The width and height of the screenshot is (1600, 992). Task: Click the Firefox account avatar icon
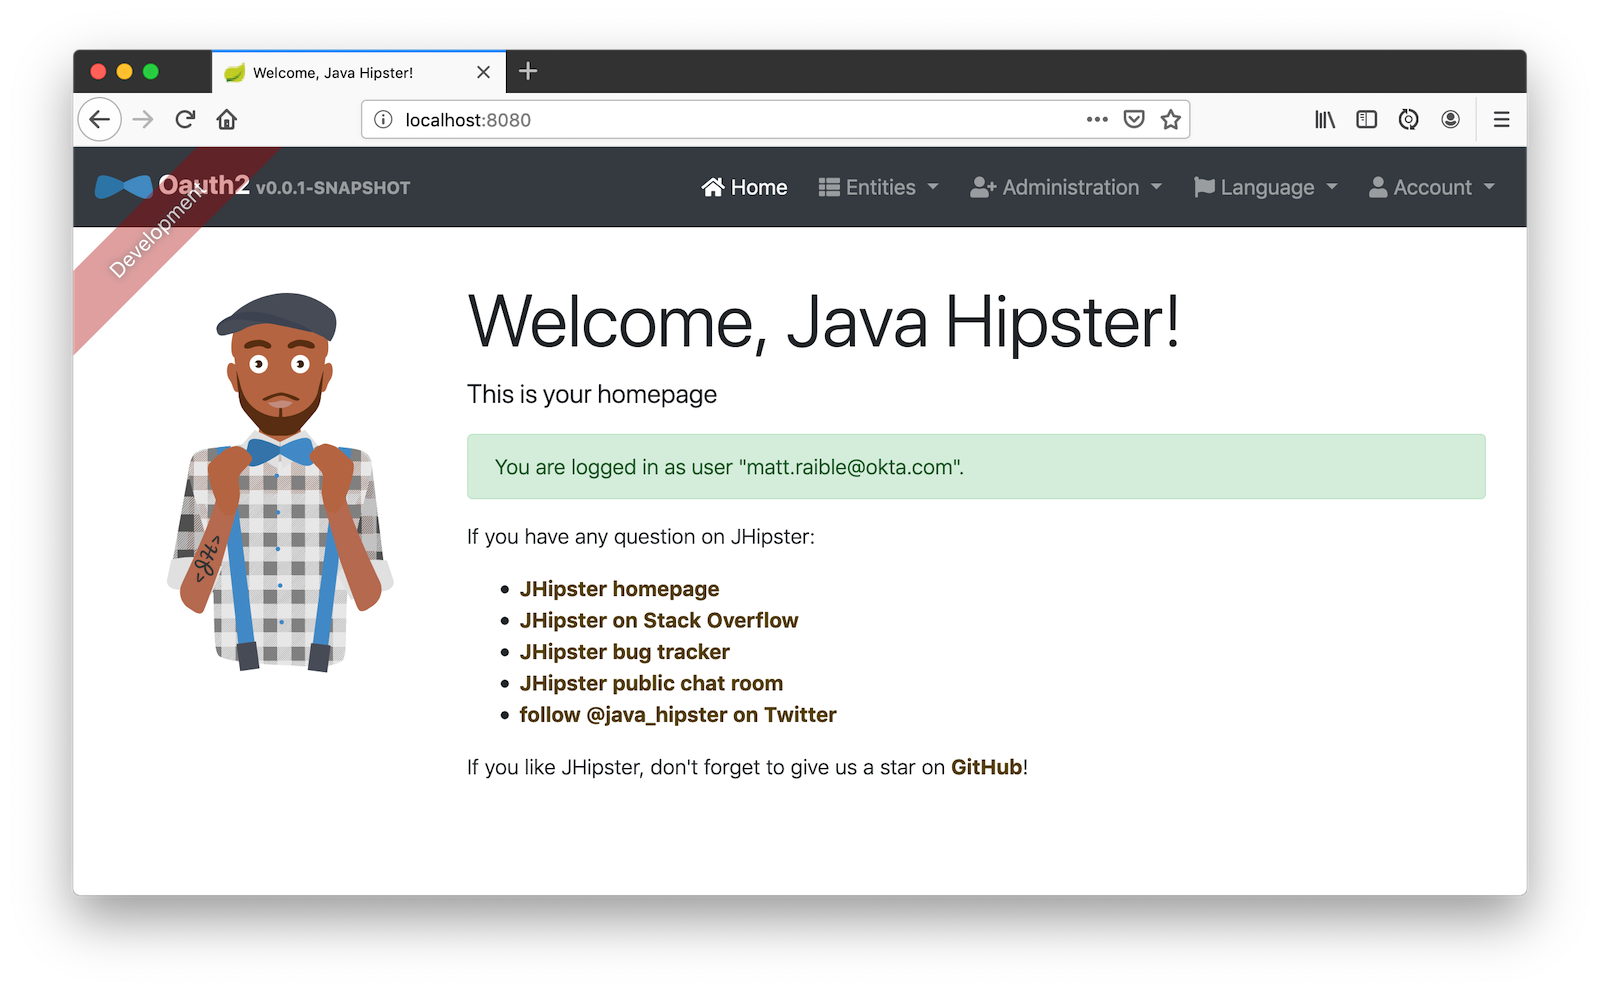[1450, 120]
